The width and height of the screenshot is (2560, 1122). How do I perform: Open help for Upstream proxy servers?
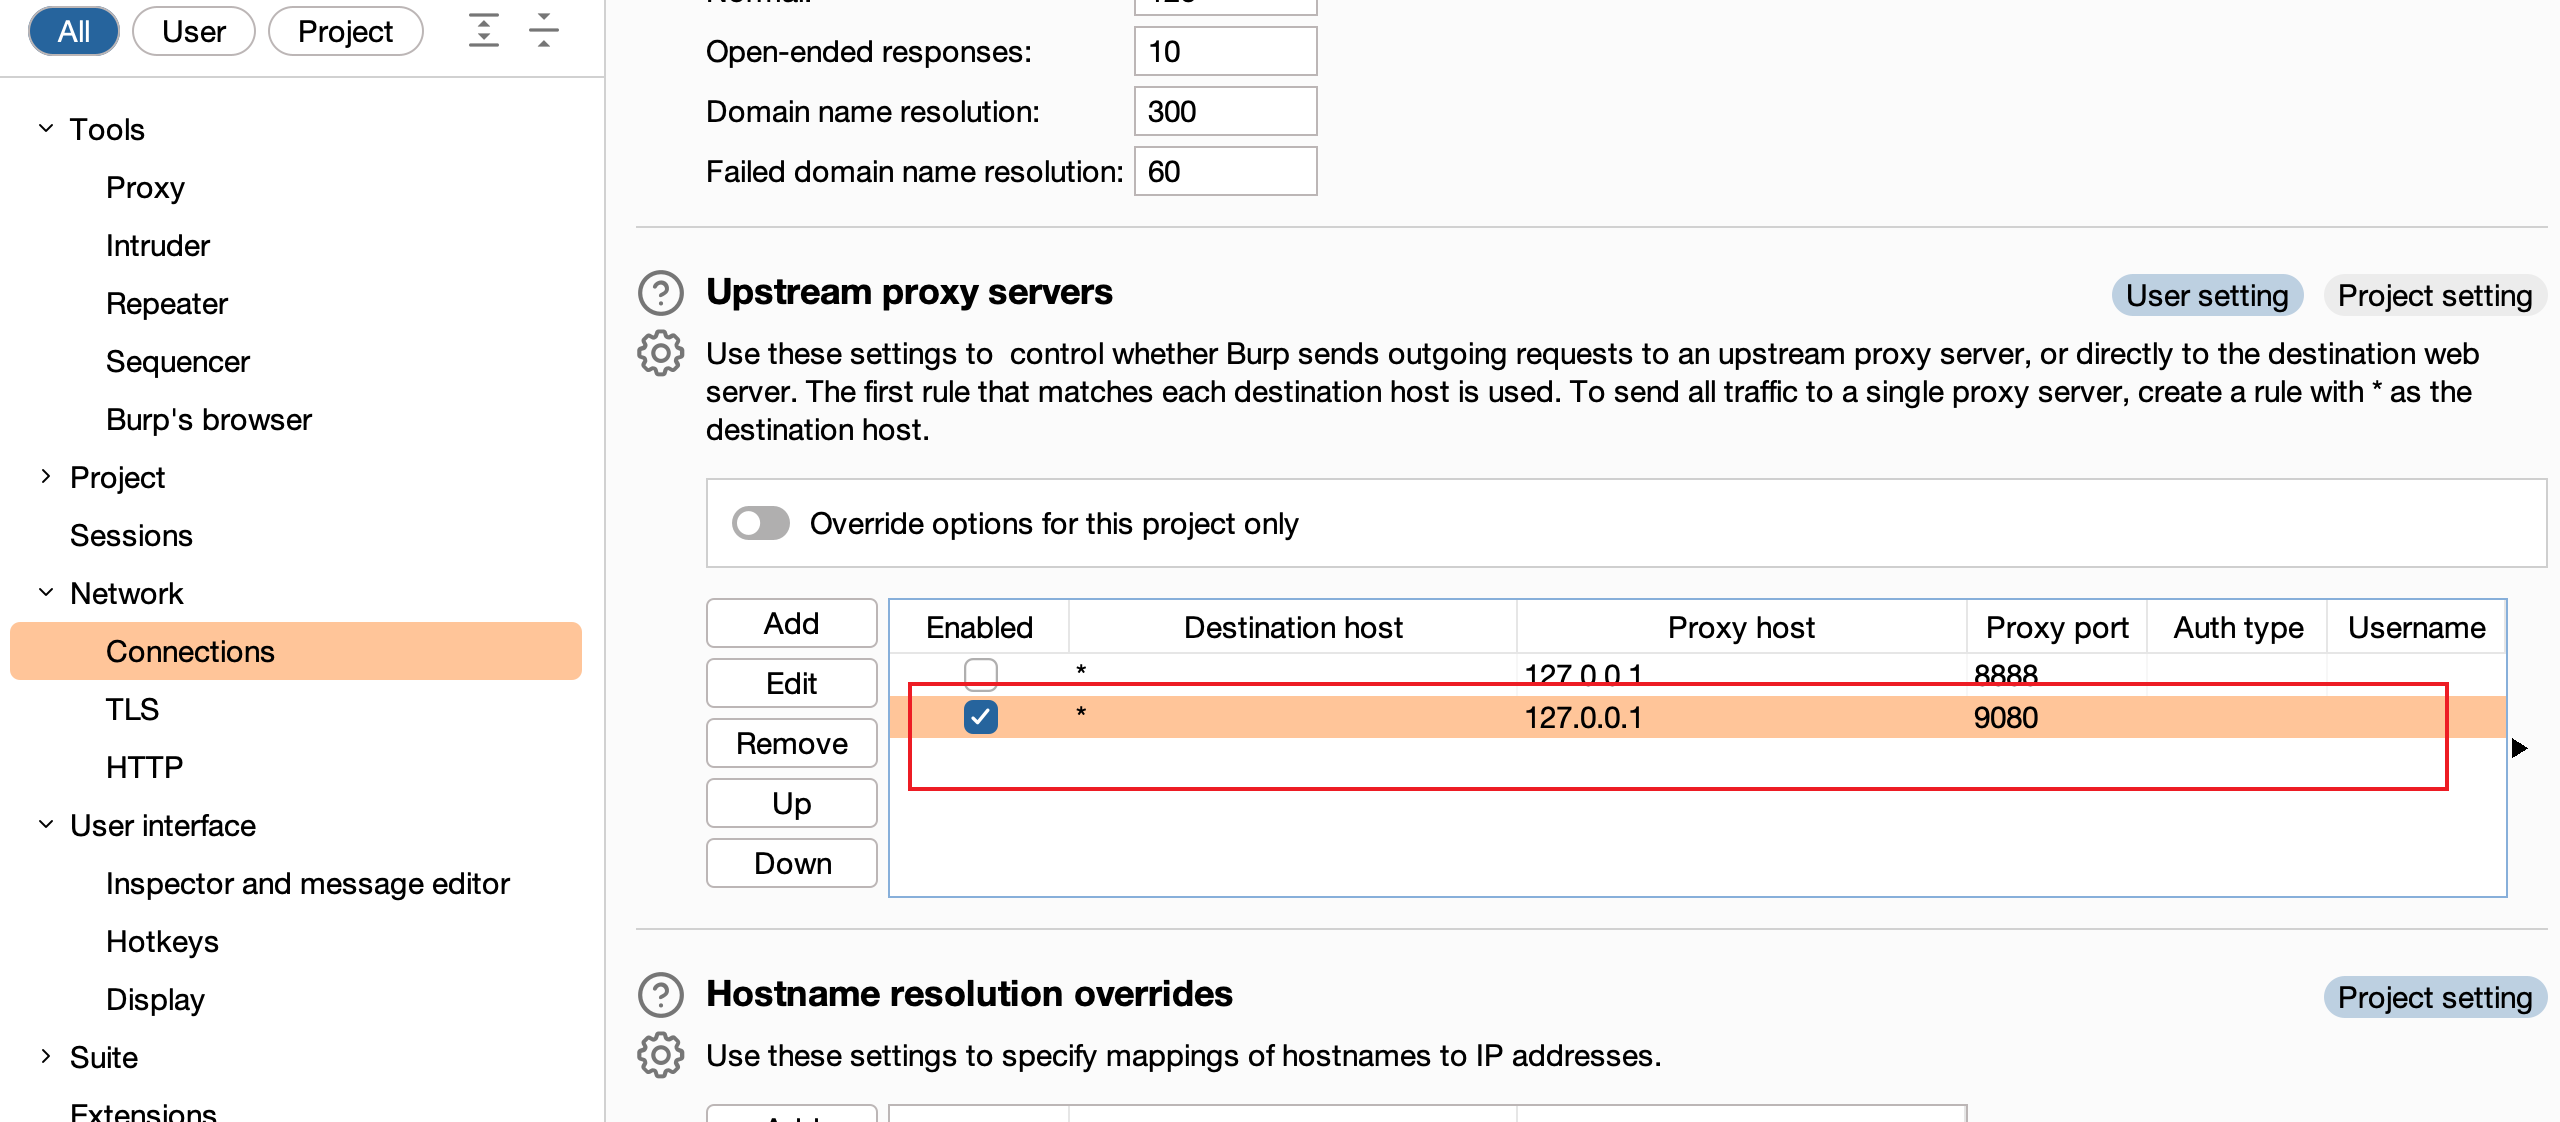(x=660, y=293)
